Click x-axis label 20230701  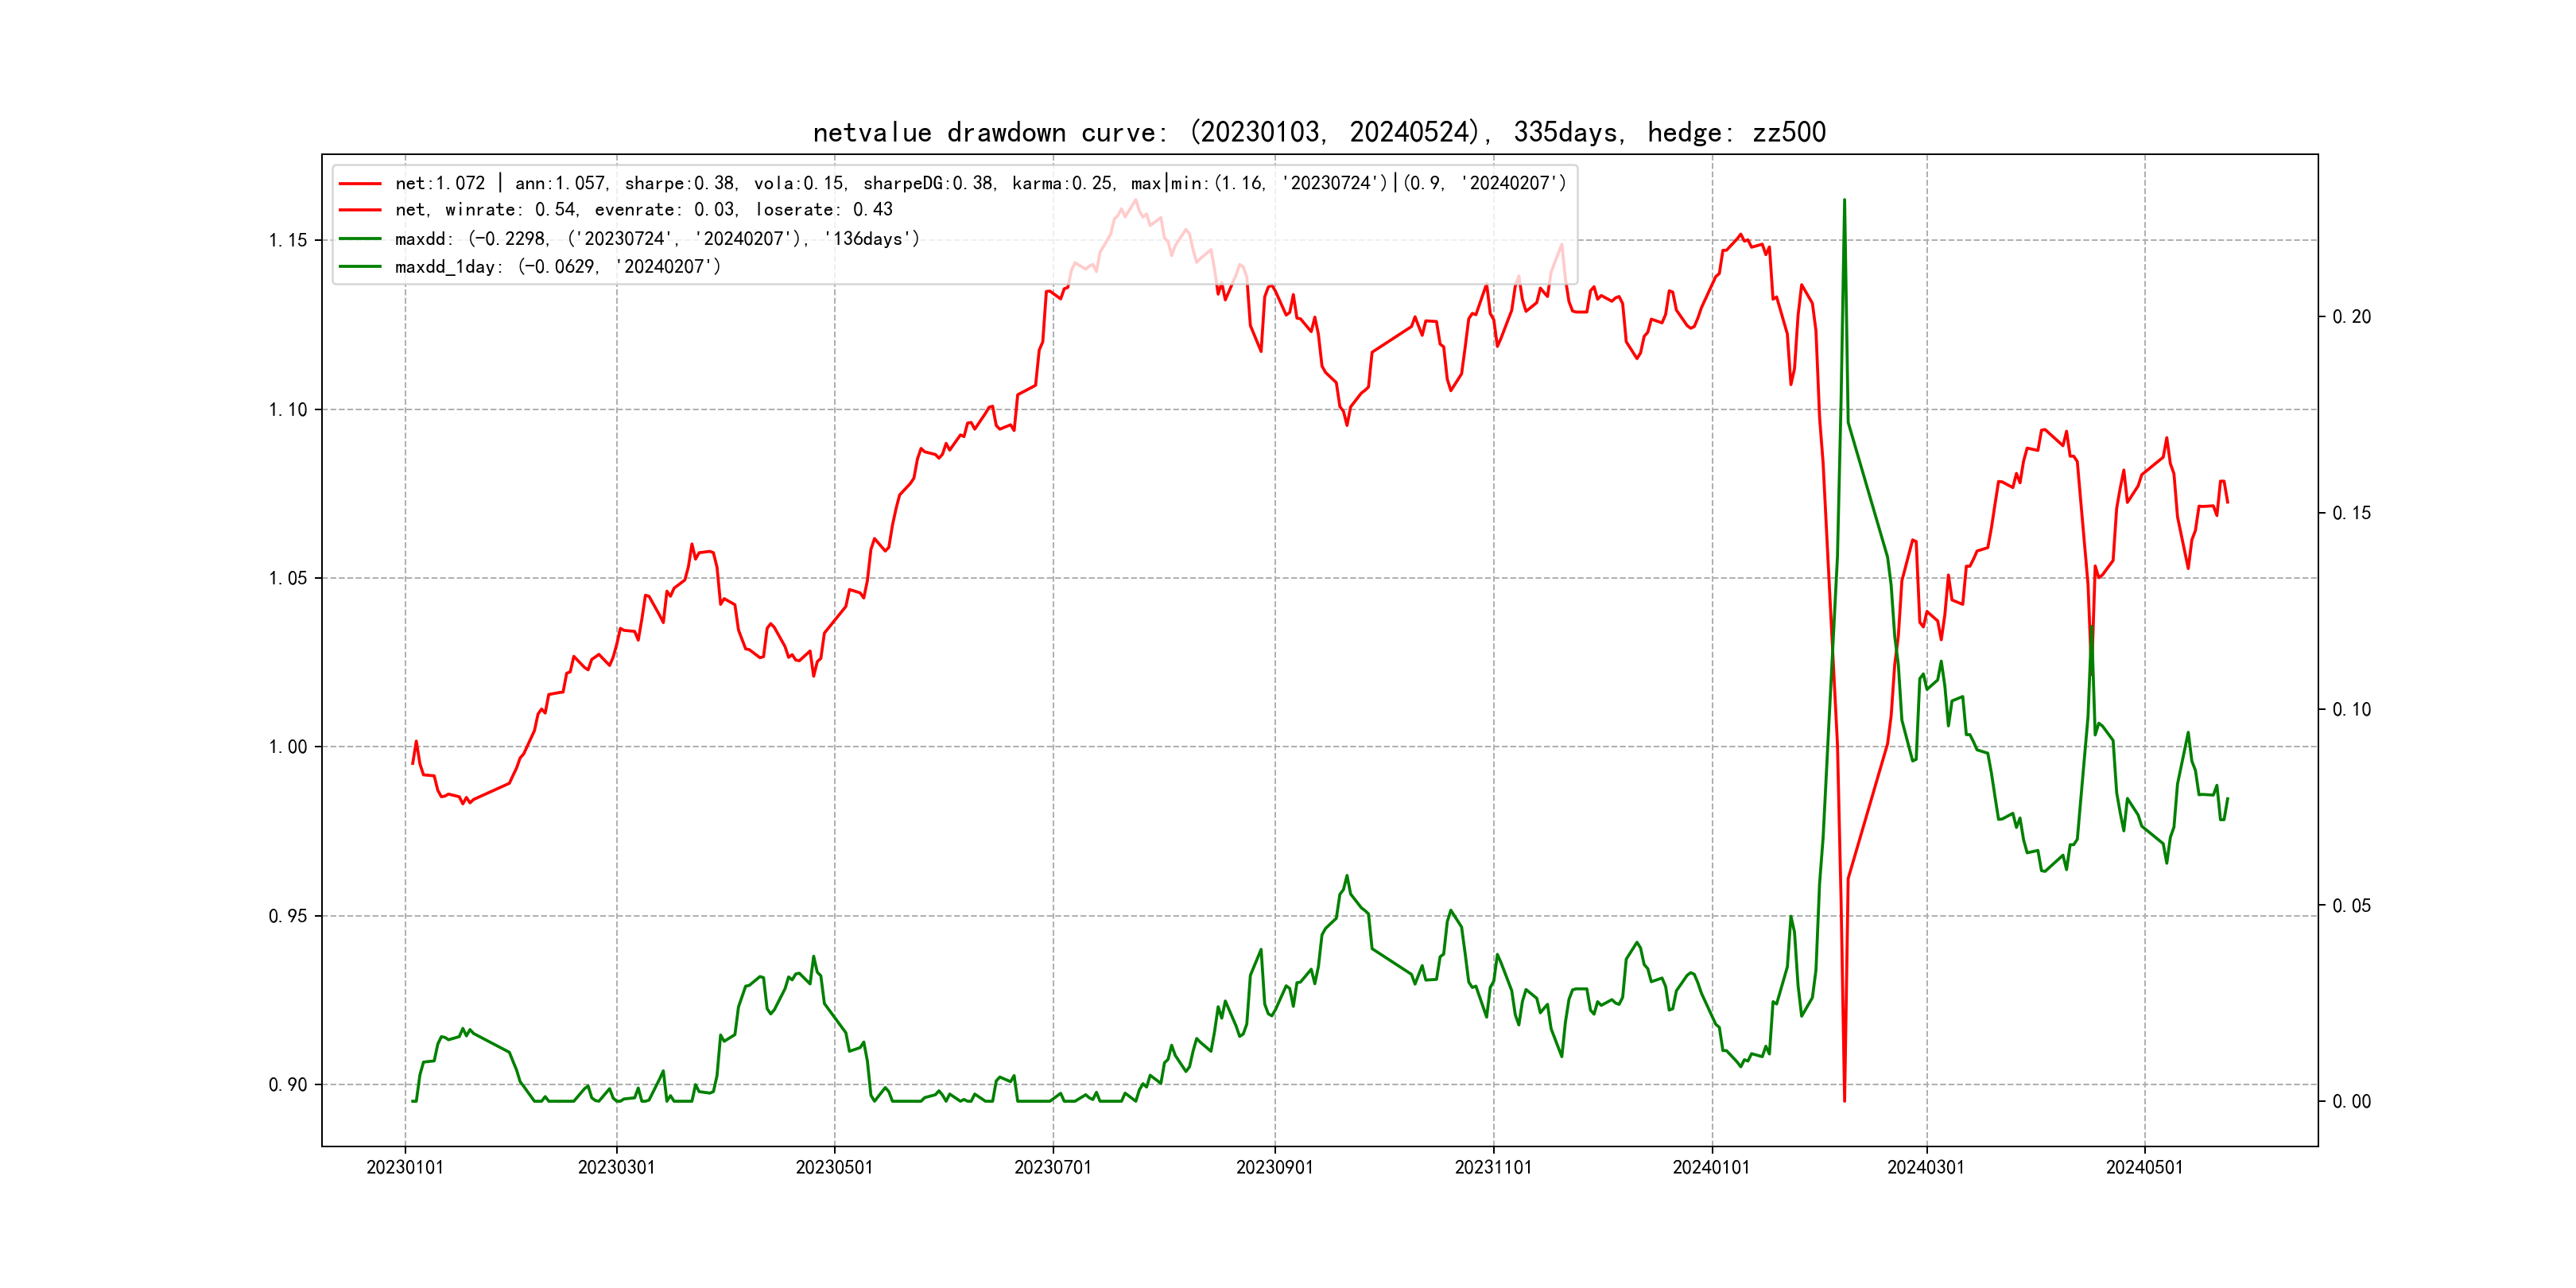(1052, 1167)
